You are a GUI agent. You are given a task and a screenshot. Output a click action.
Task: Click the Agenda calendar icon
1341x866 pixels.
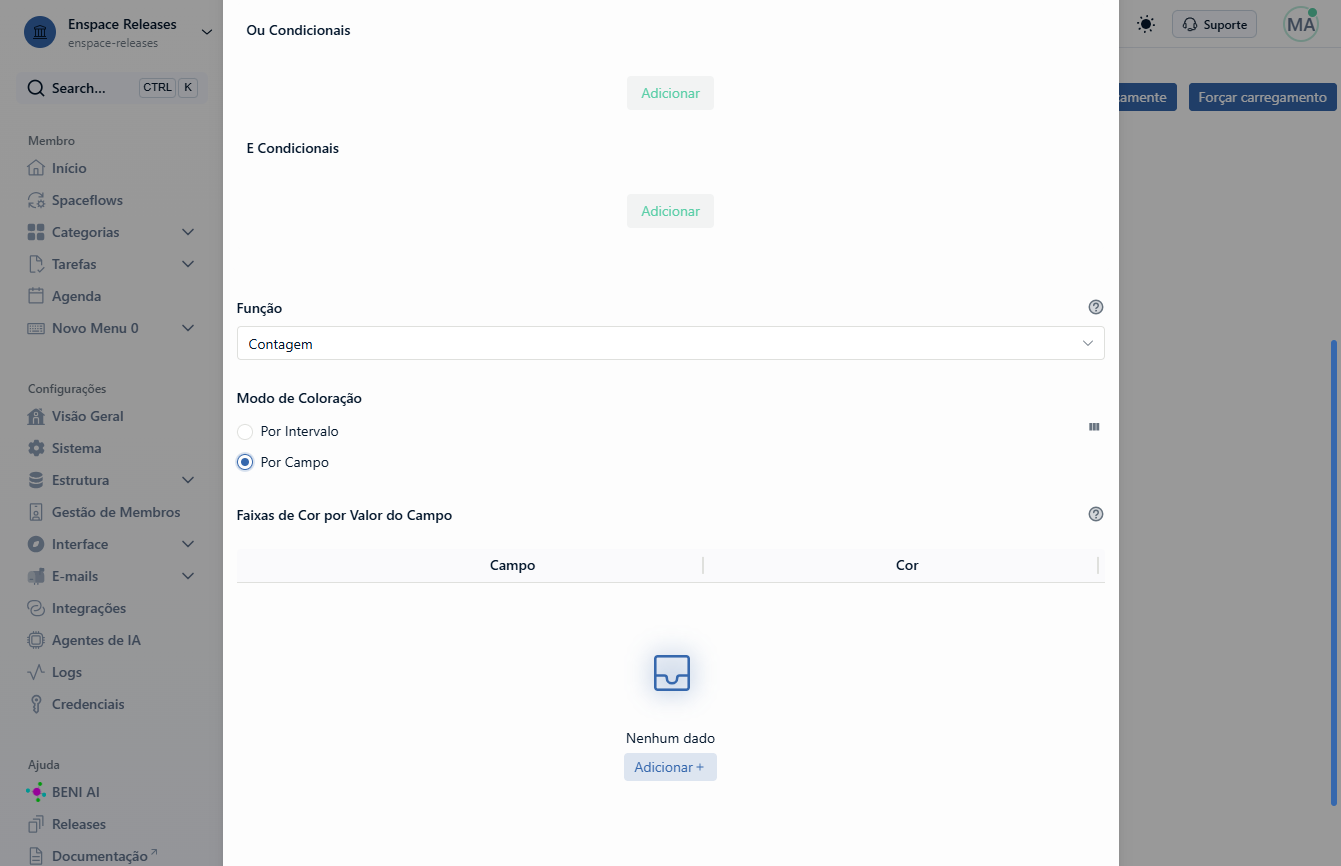click(x=36, y=296)
